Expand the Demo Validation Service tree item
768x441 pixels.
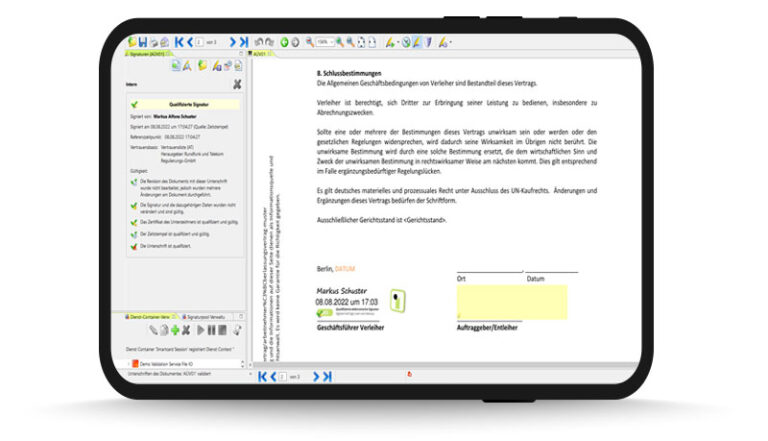click(129, 364)
